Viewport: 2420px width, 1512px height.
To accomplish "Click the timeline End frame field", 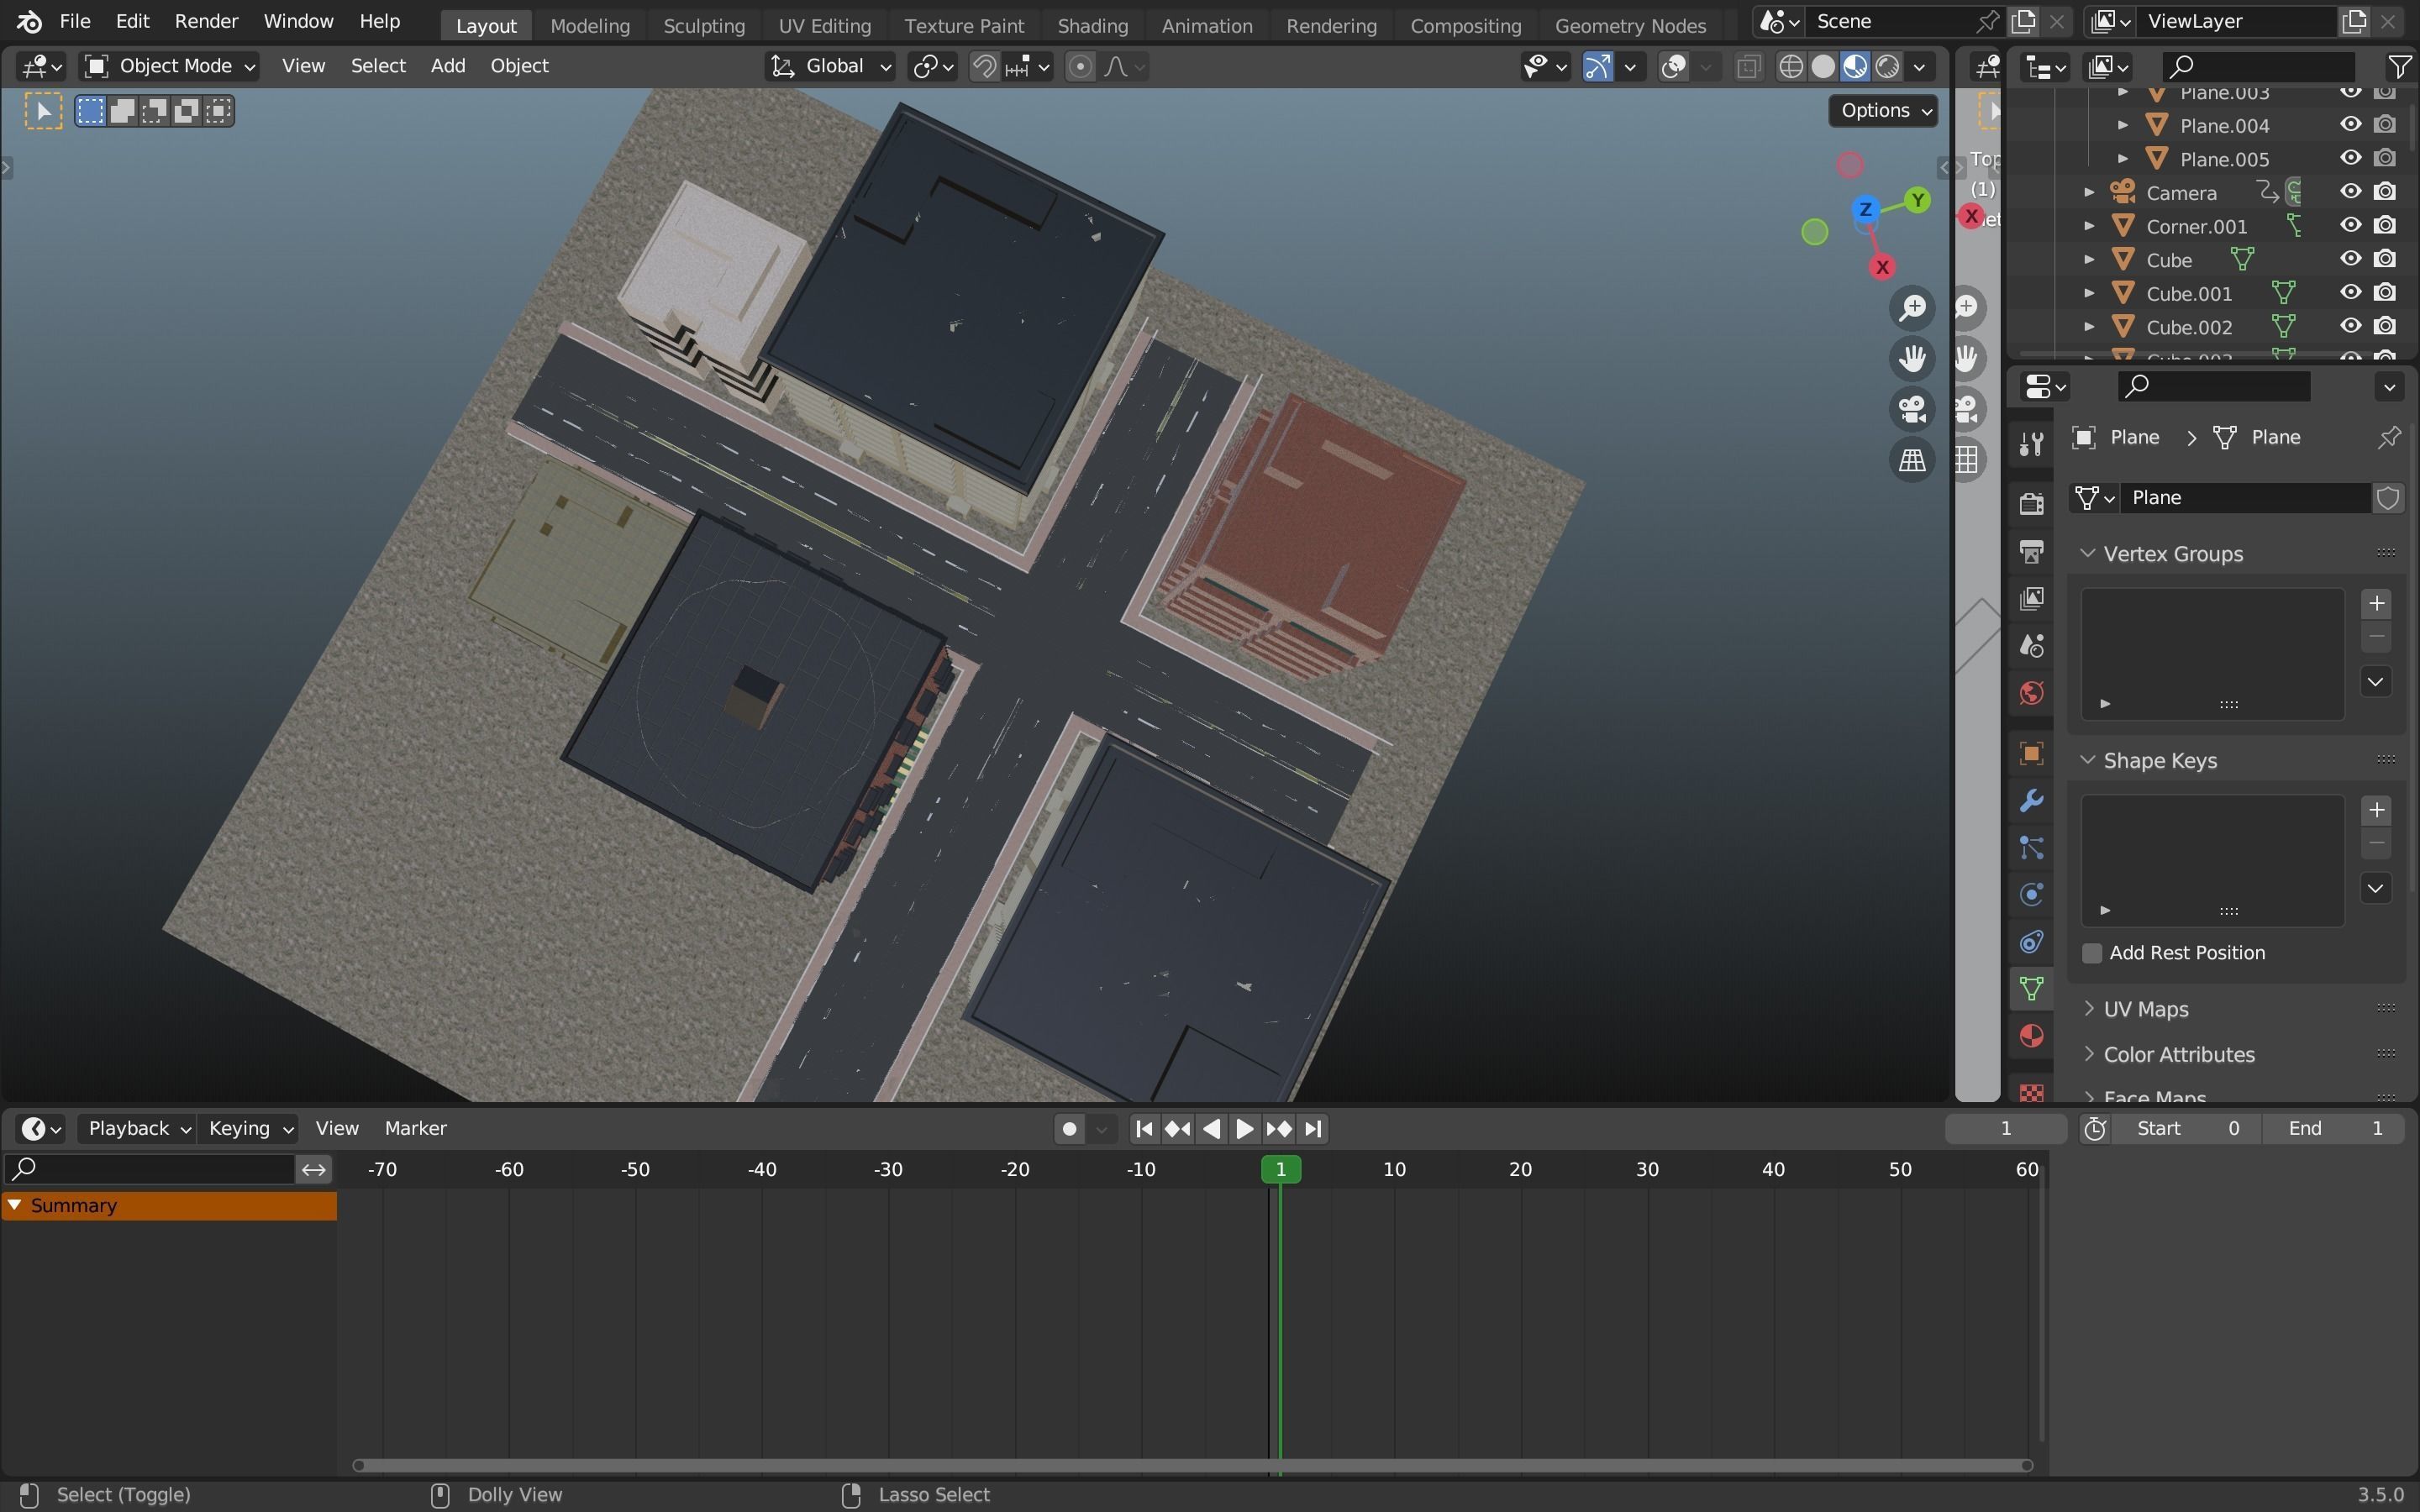I will tap(2337, 1128).
